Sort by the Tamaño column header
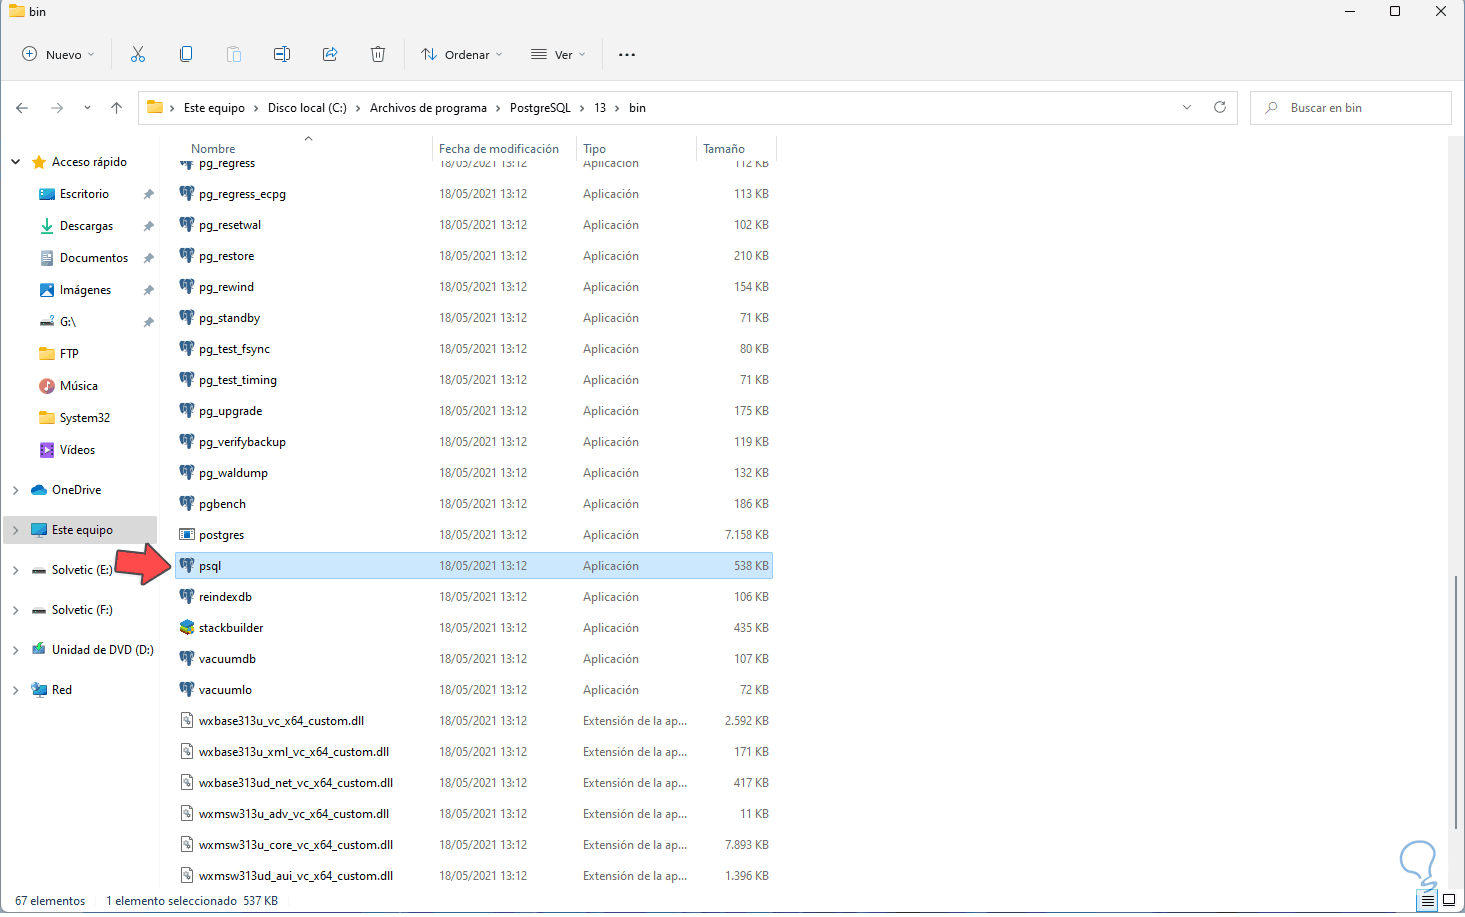Image resolution: width=1465 pixels, height=917 pixels. point(724,149)
